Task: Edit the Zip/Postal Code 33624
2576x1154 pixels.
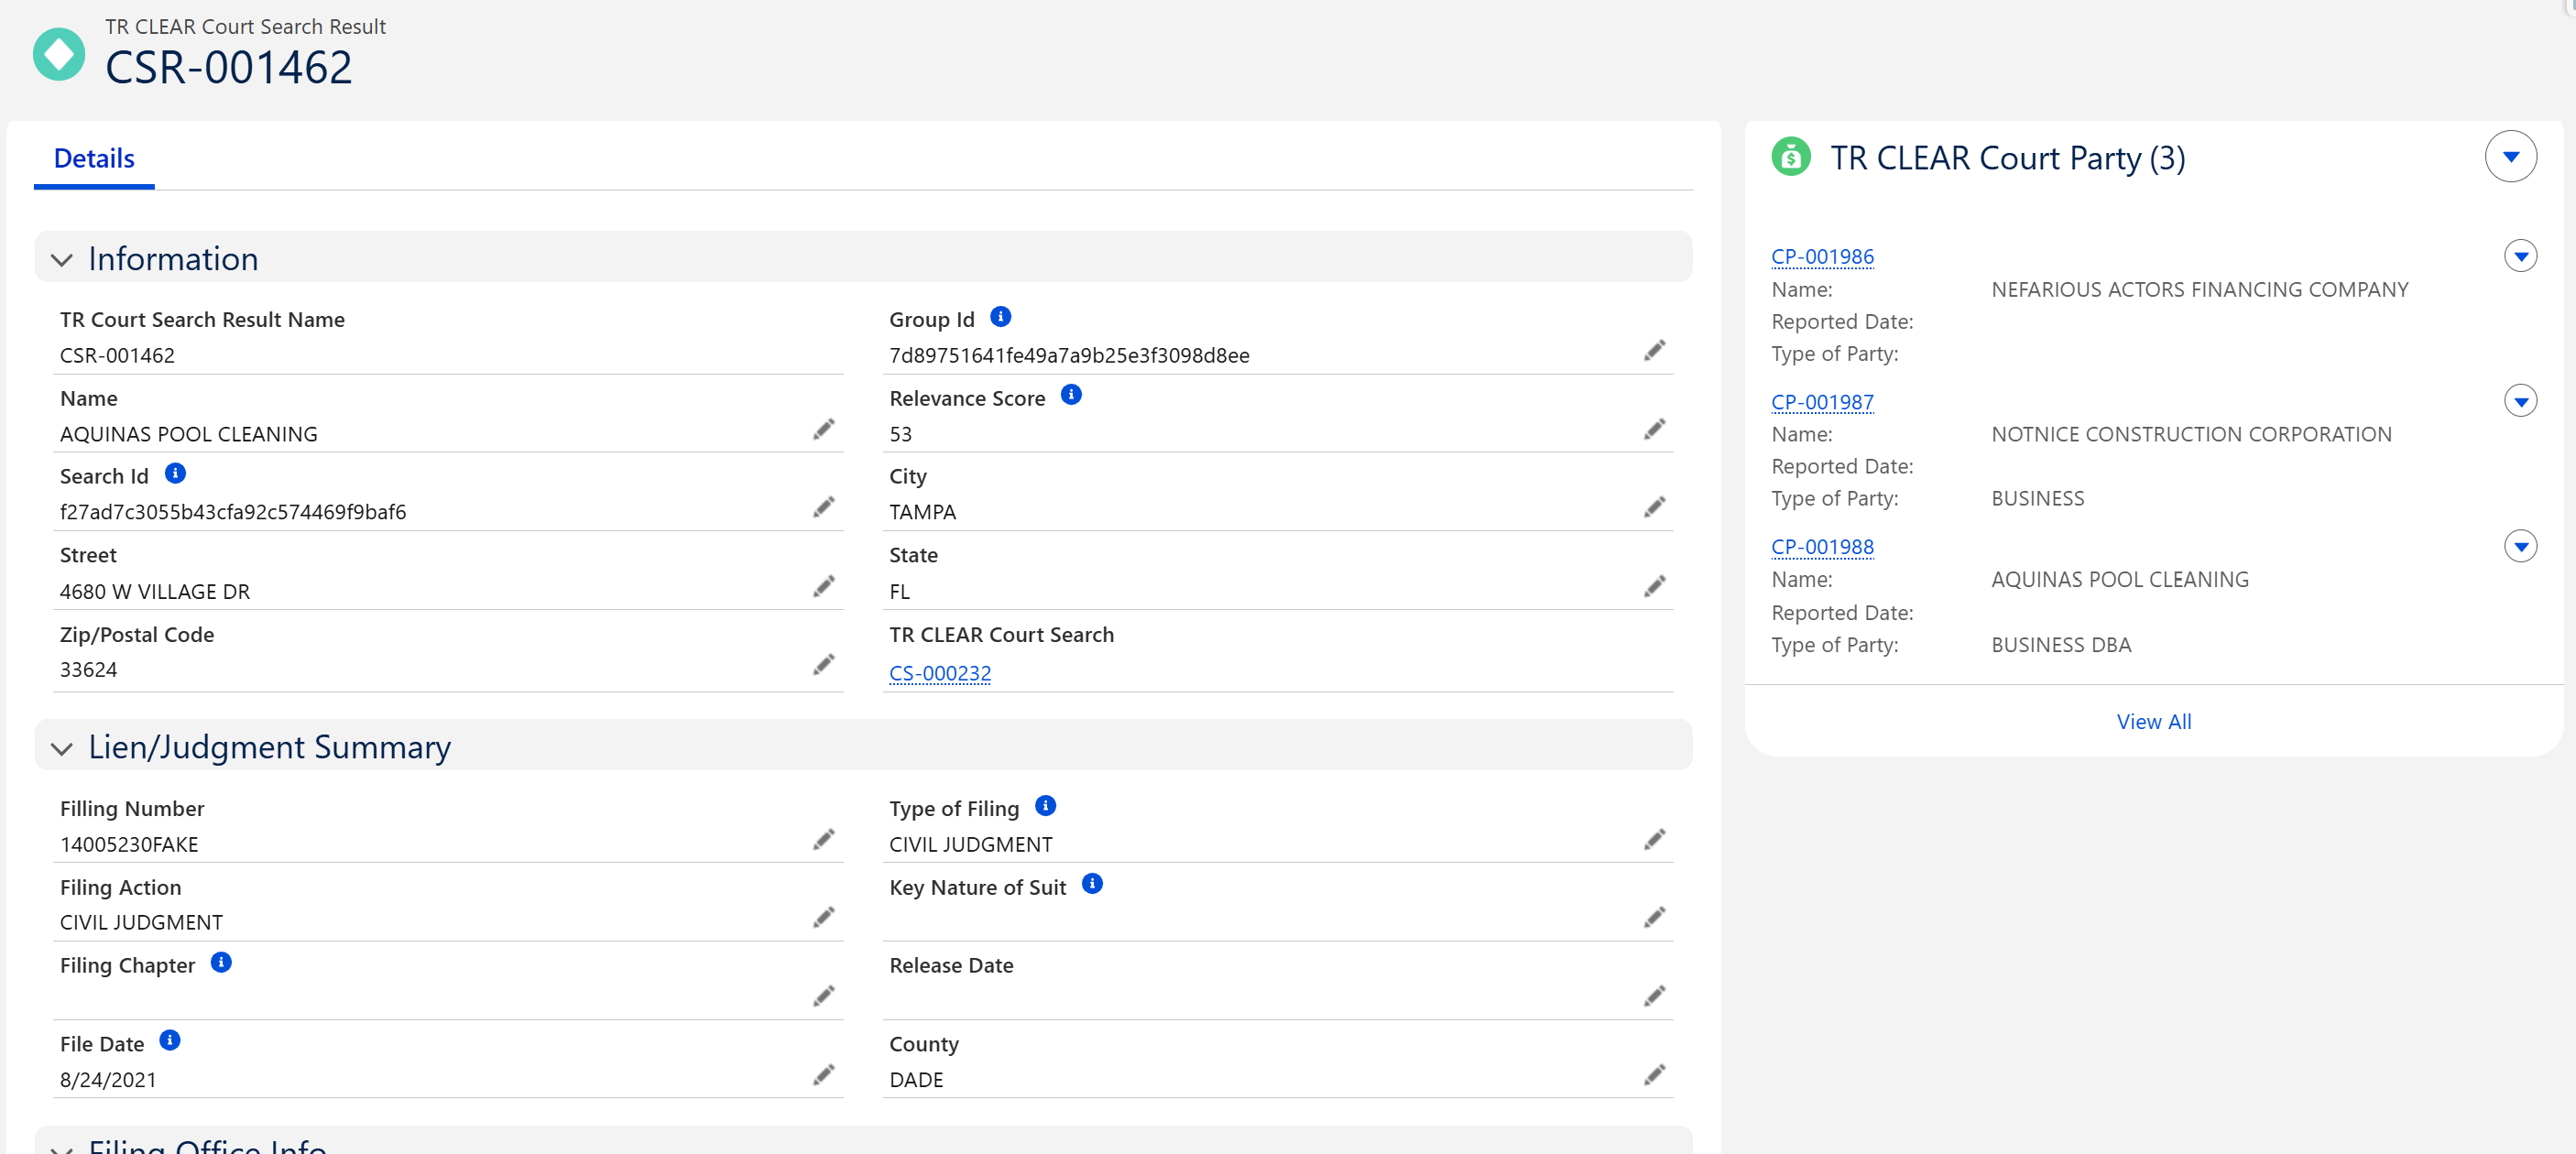Action: (823, 665)
